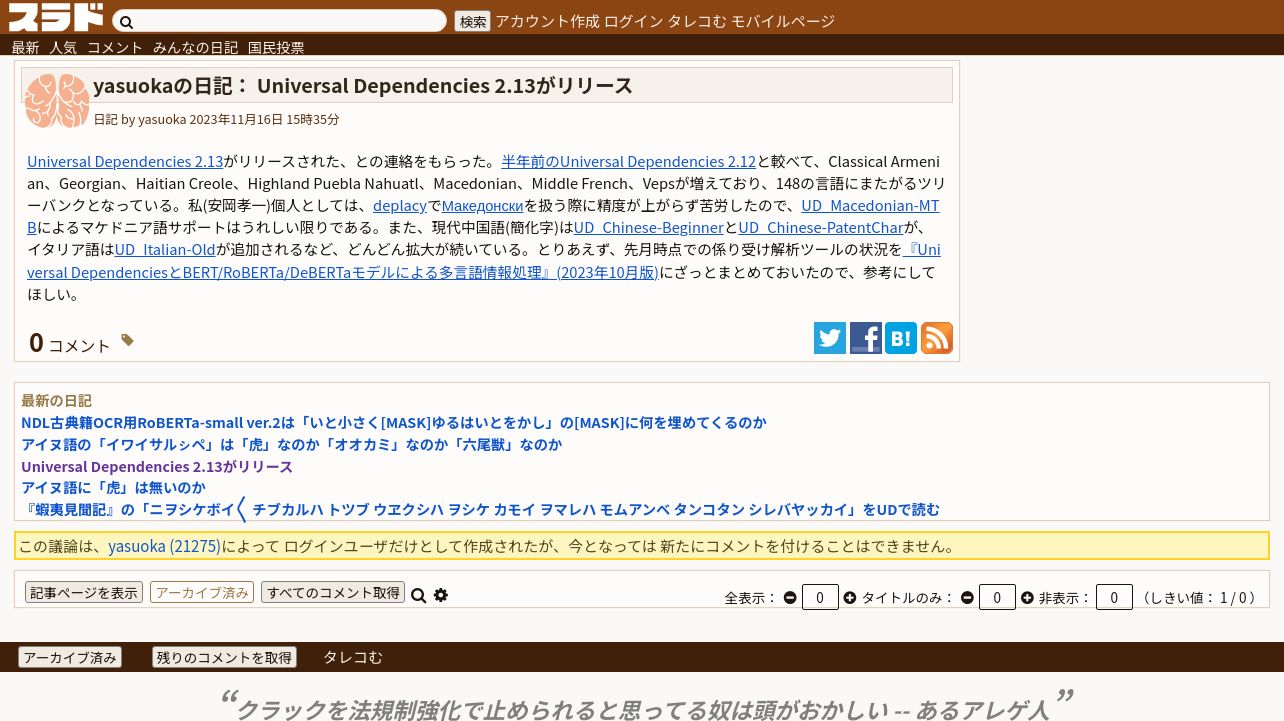Open ログイン link
The image size is (1284, 721).
634,21
